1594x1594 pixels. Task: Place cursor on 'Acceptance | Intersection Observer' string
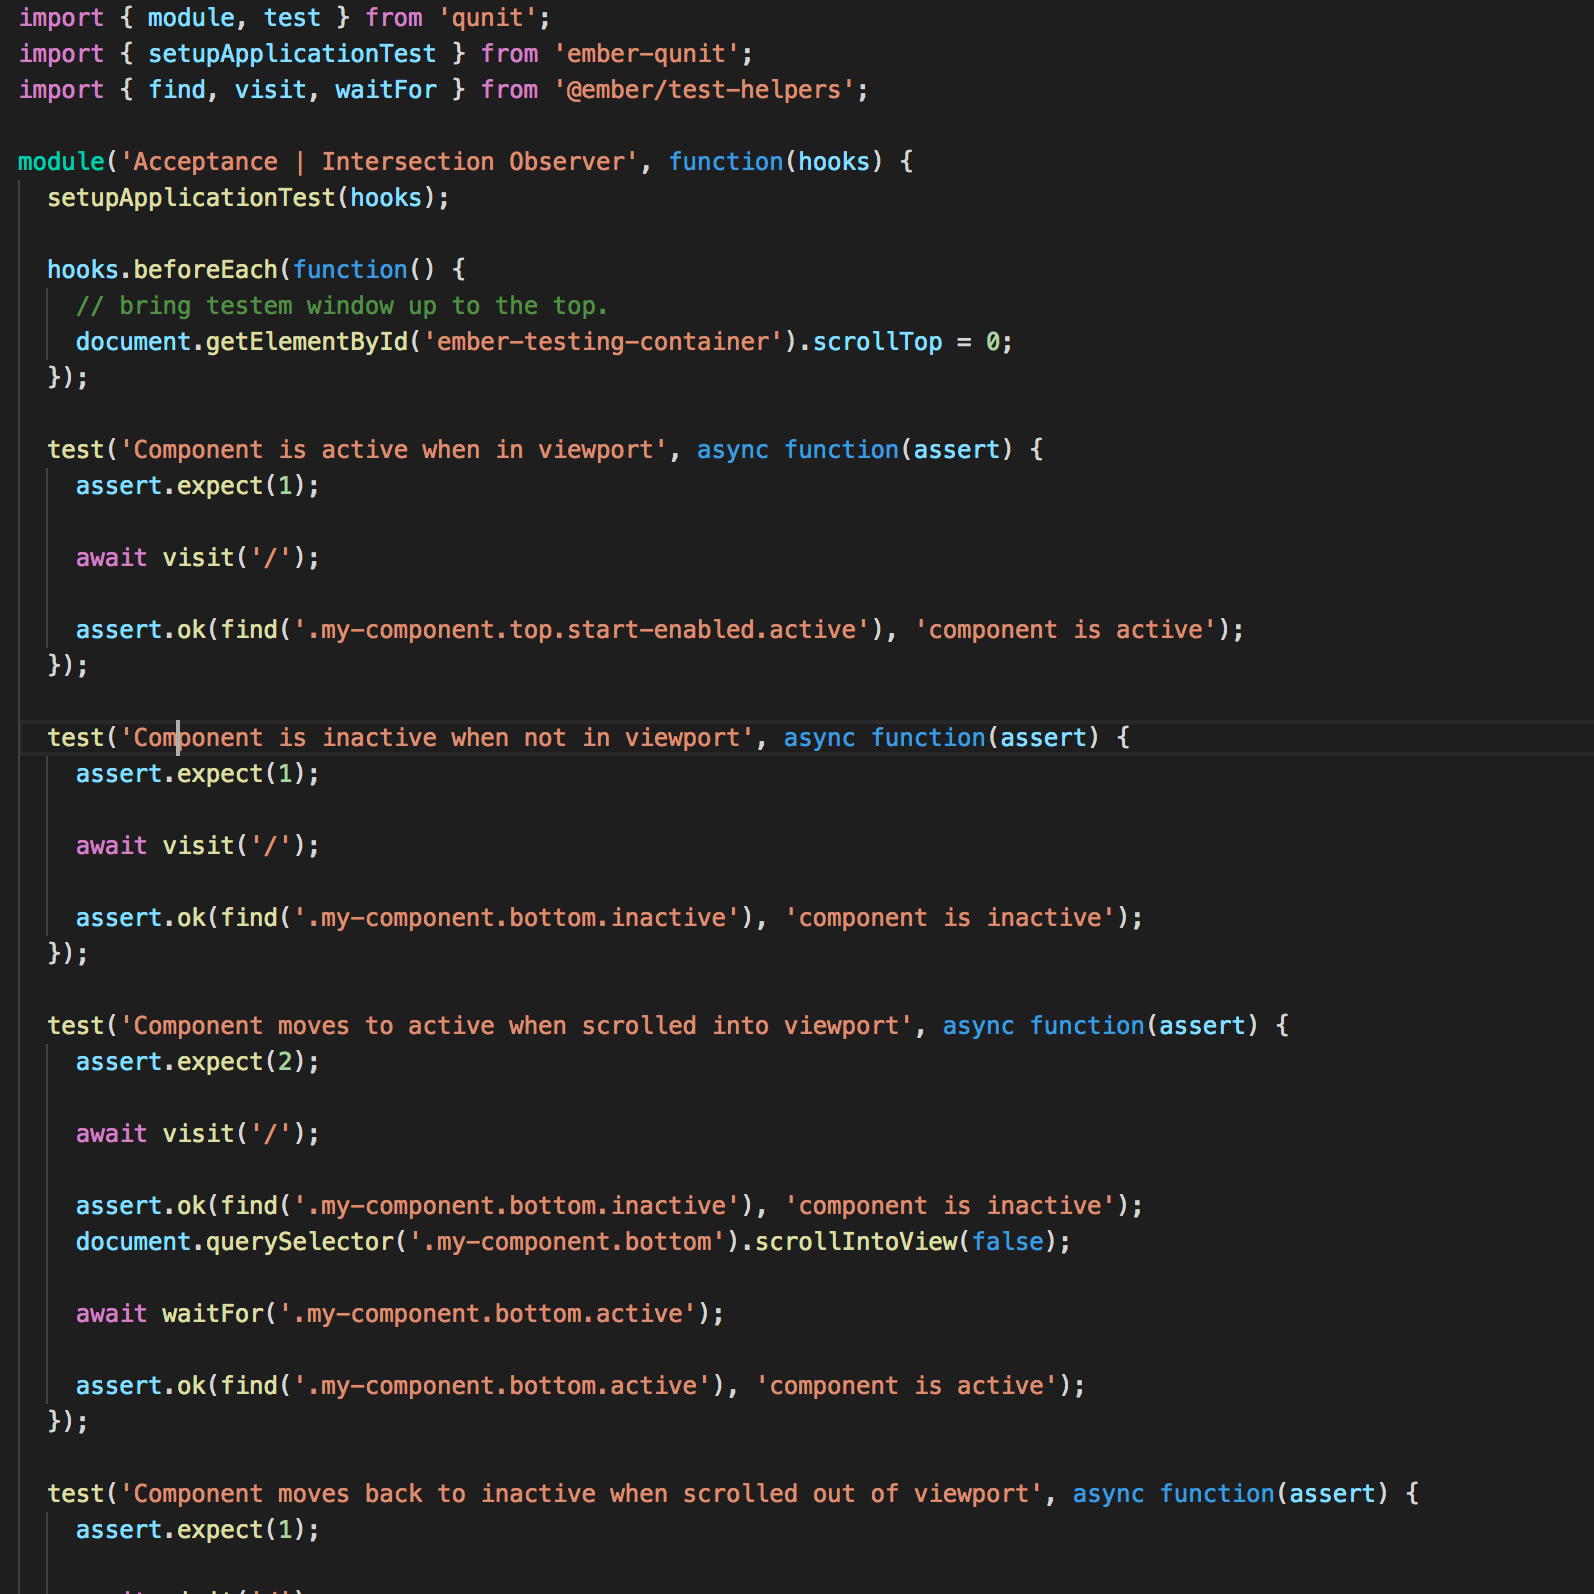[x=379, y=162]
